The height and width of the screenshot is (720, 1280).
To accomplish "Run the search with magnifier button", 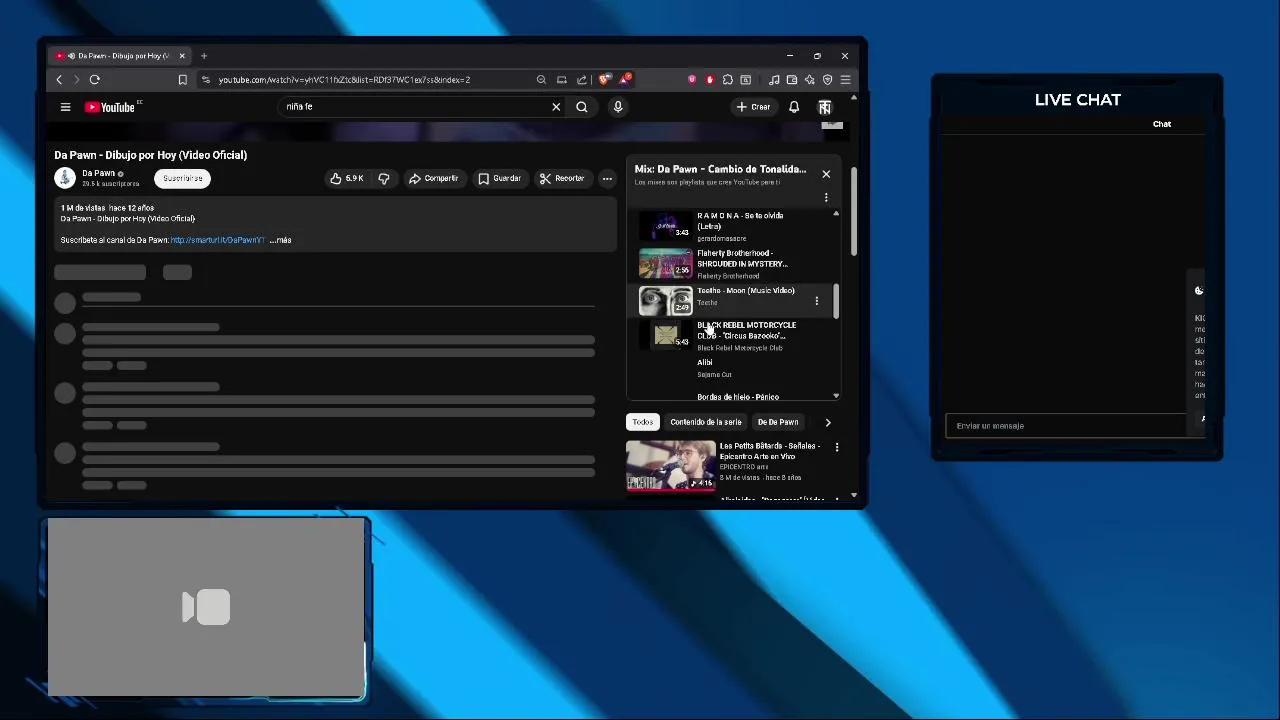I will point(582,107).
